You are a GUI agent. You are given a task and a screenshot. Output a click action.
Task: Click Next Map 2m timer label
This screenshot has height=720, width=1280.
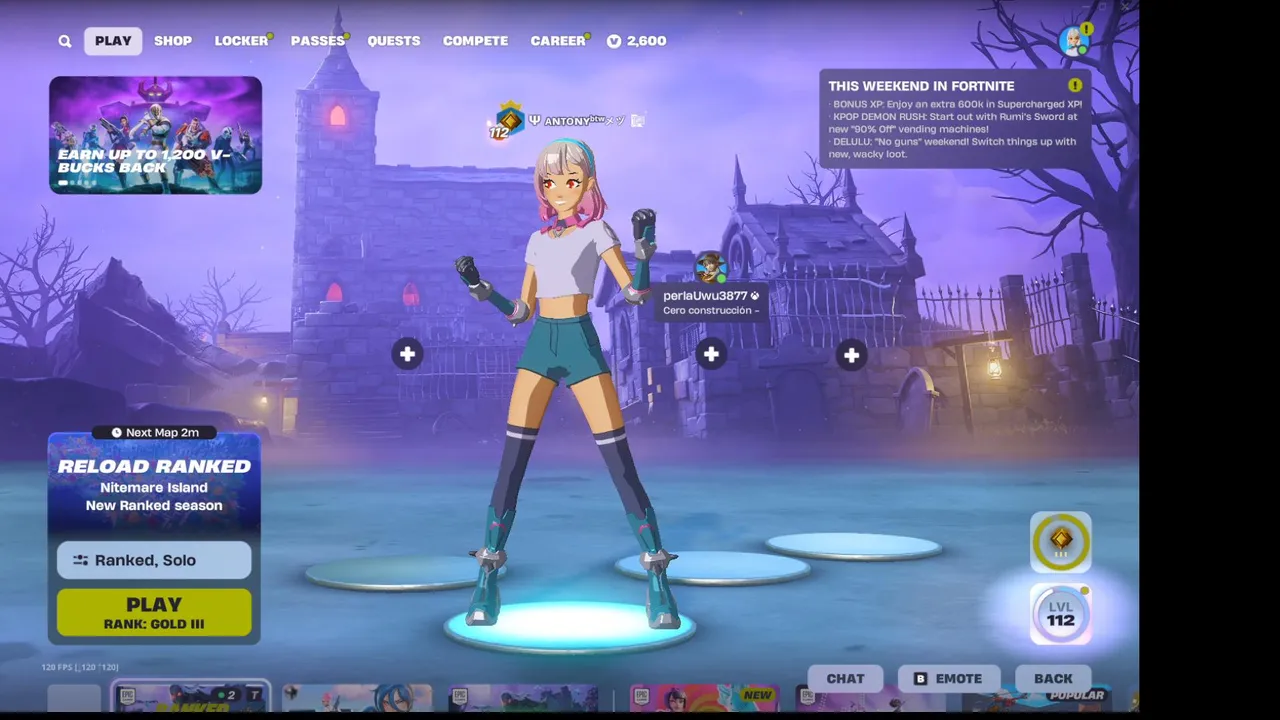154,432
